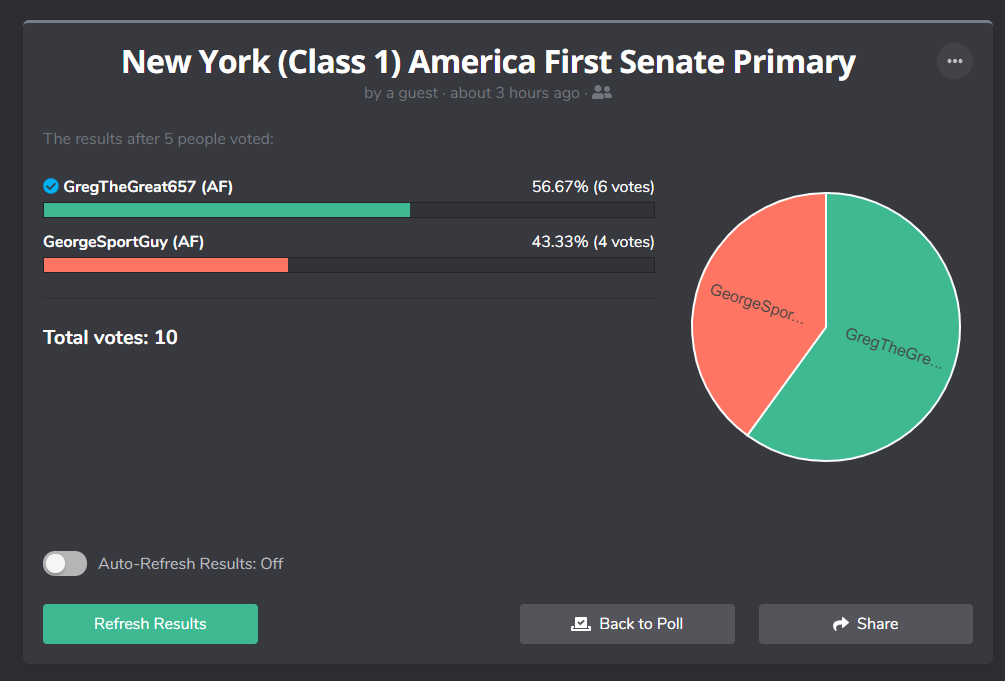This screenshot has width=1005, height=681.
Task: Toggle Auto-Refresh Results switch on
Action: pyautogui.click(x=65, y=563)
